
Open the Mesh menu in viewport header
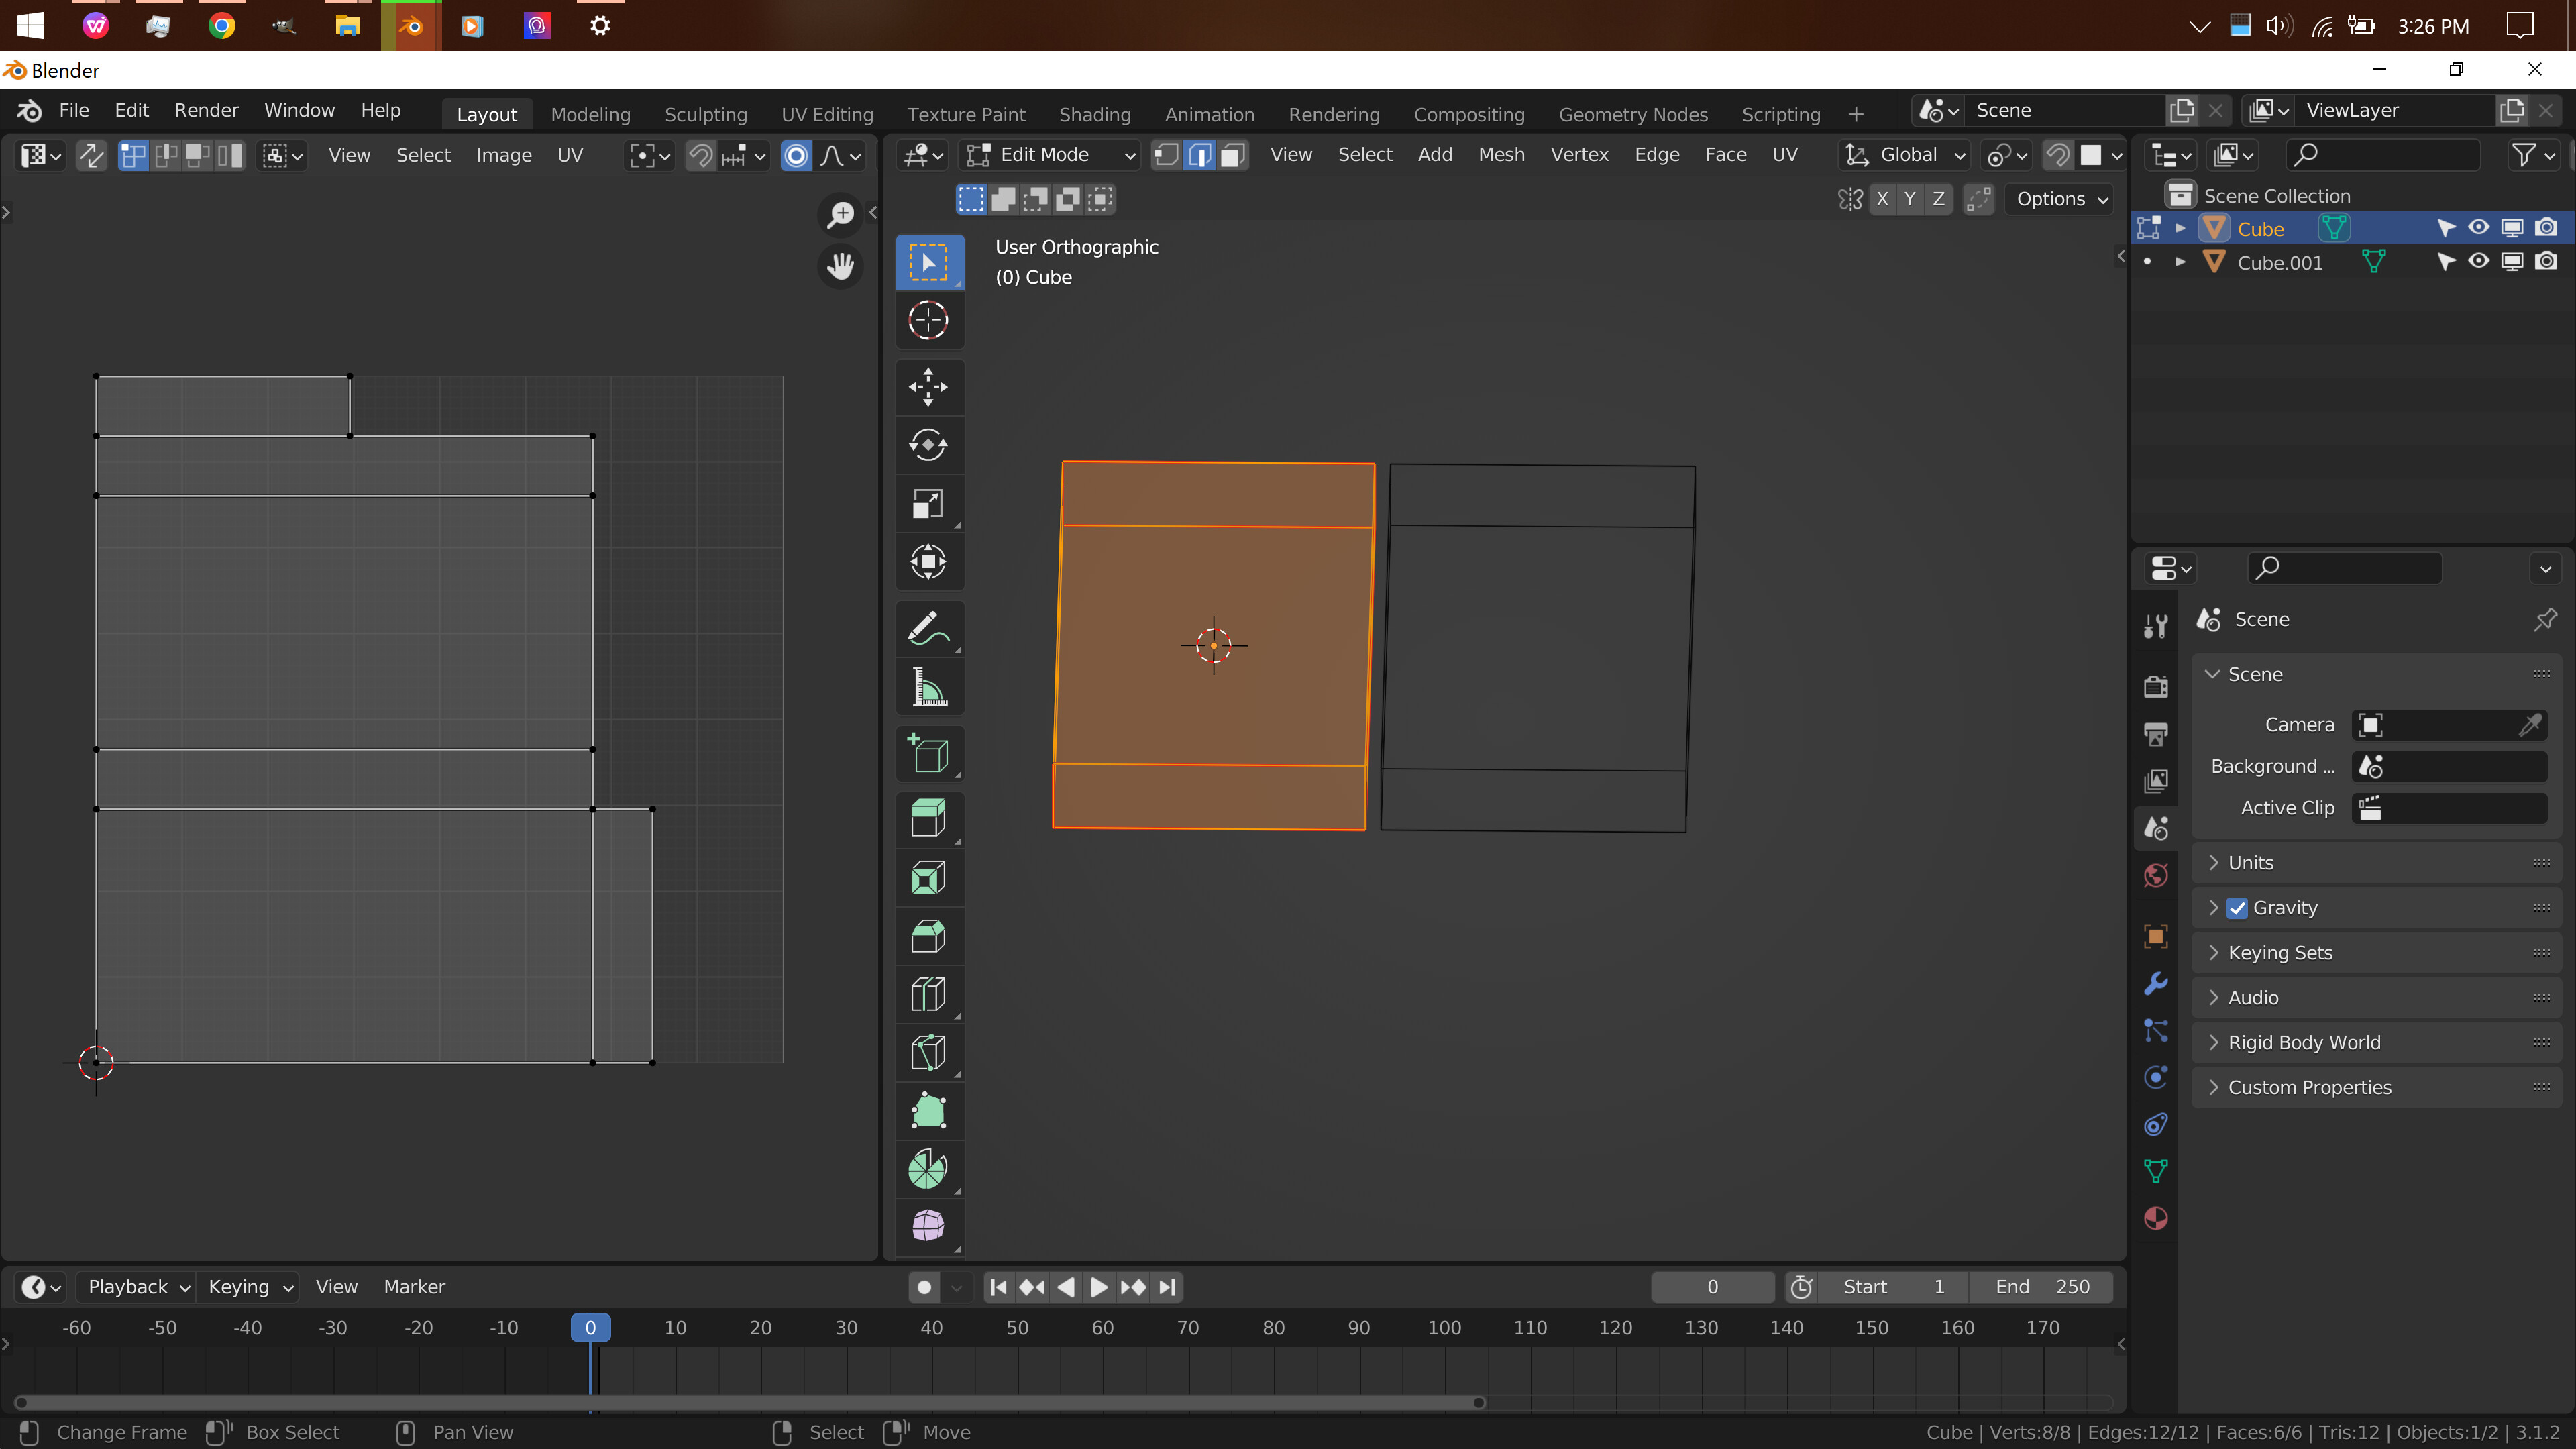point(1501,155)
